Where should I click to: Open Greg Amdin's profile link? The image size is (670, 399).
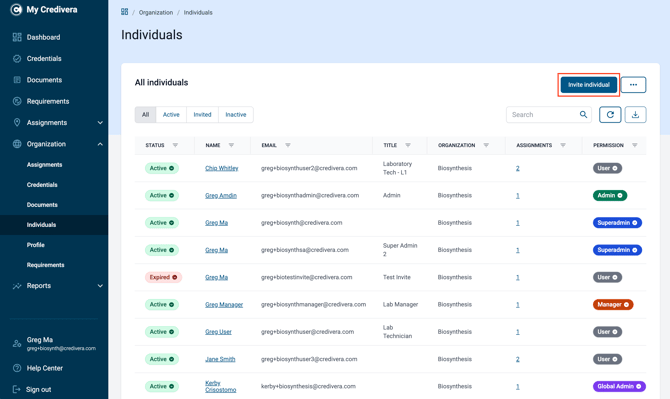click(220, 196)
